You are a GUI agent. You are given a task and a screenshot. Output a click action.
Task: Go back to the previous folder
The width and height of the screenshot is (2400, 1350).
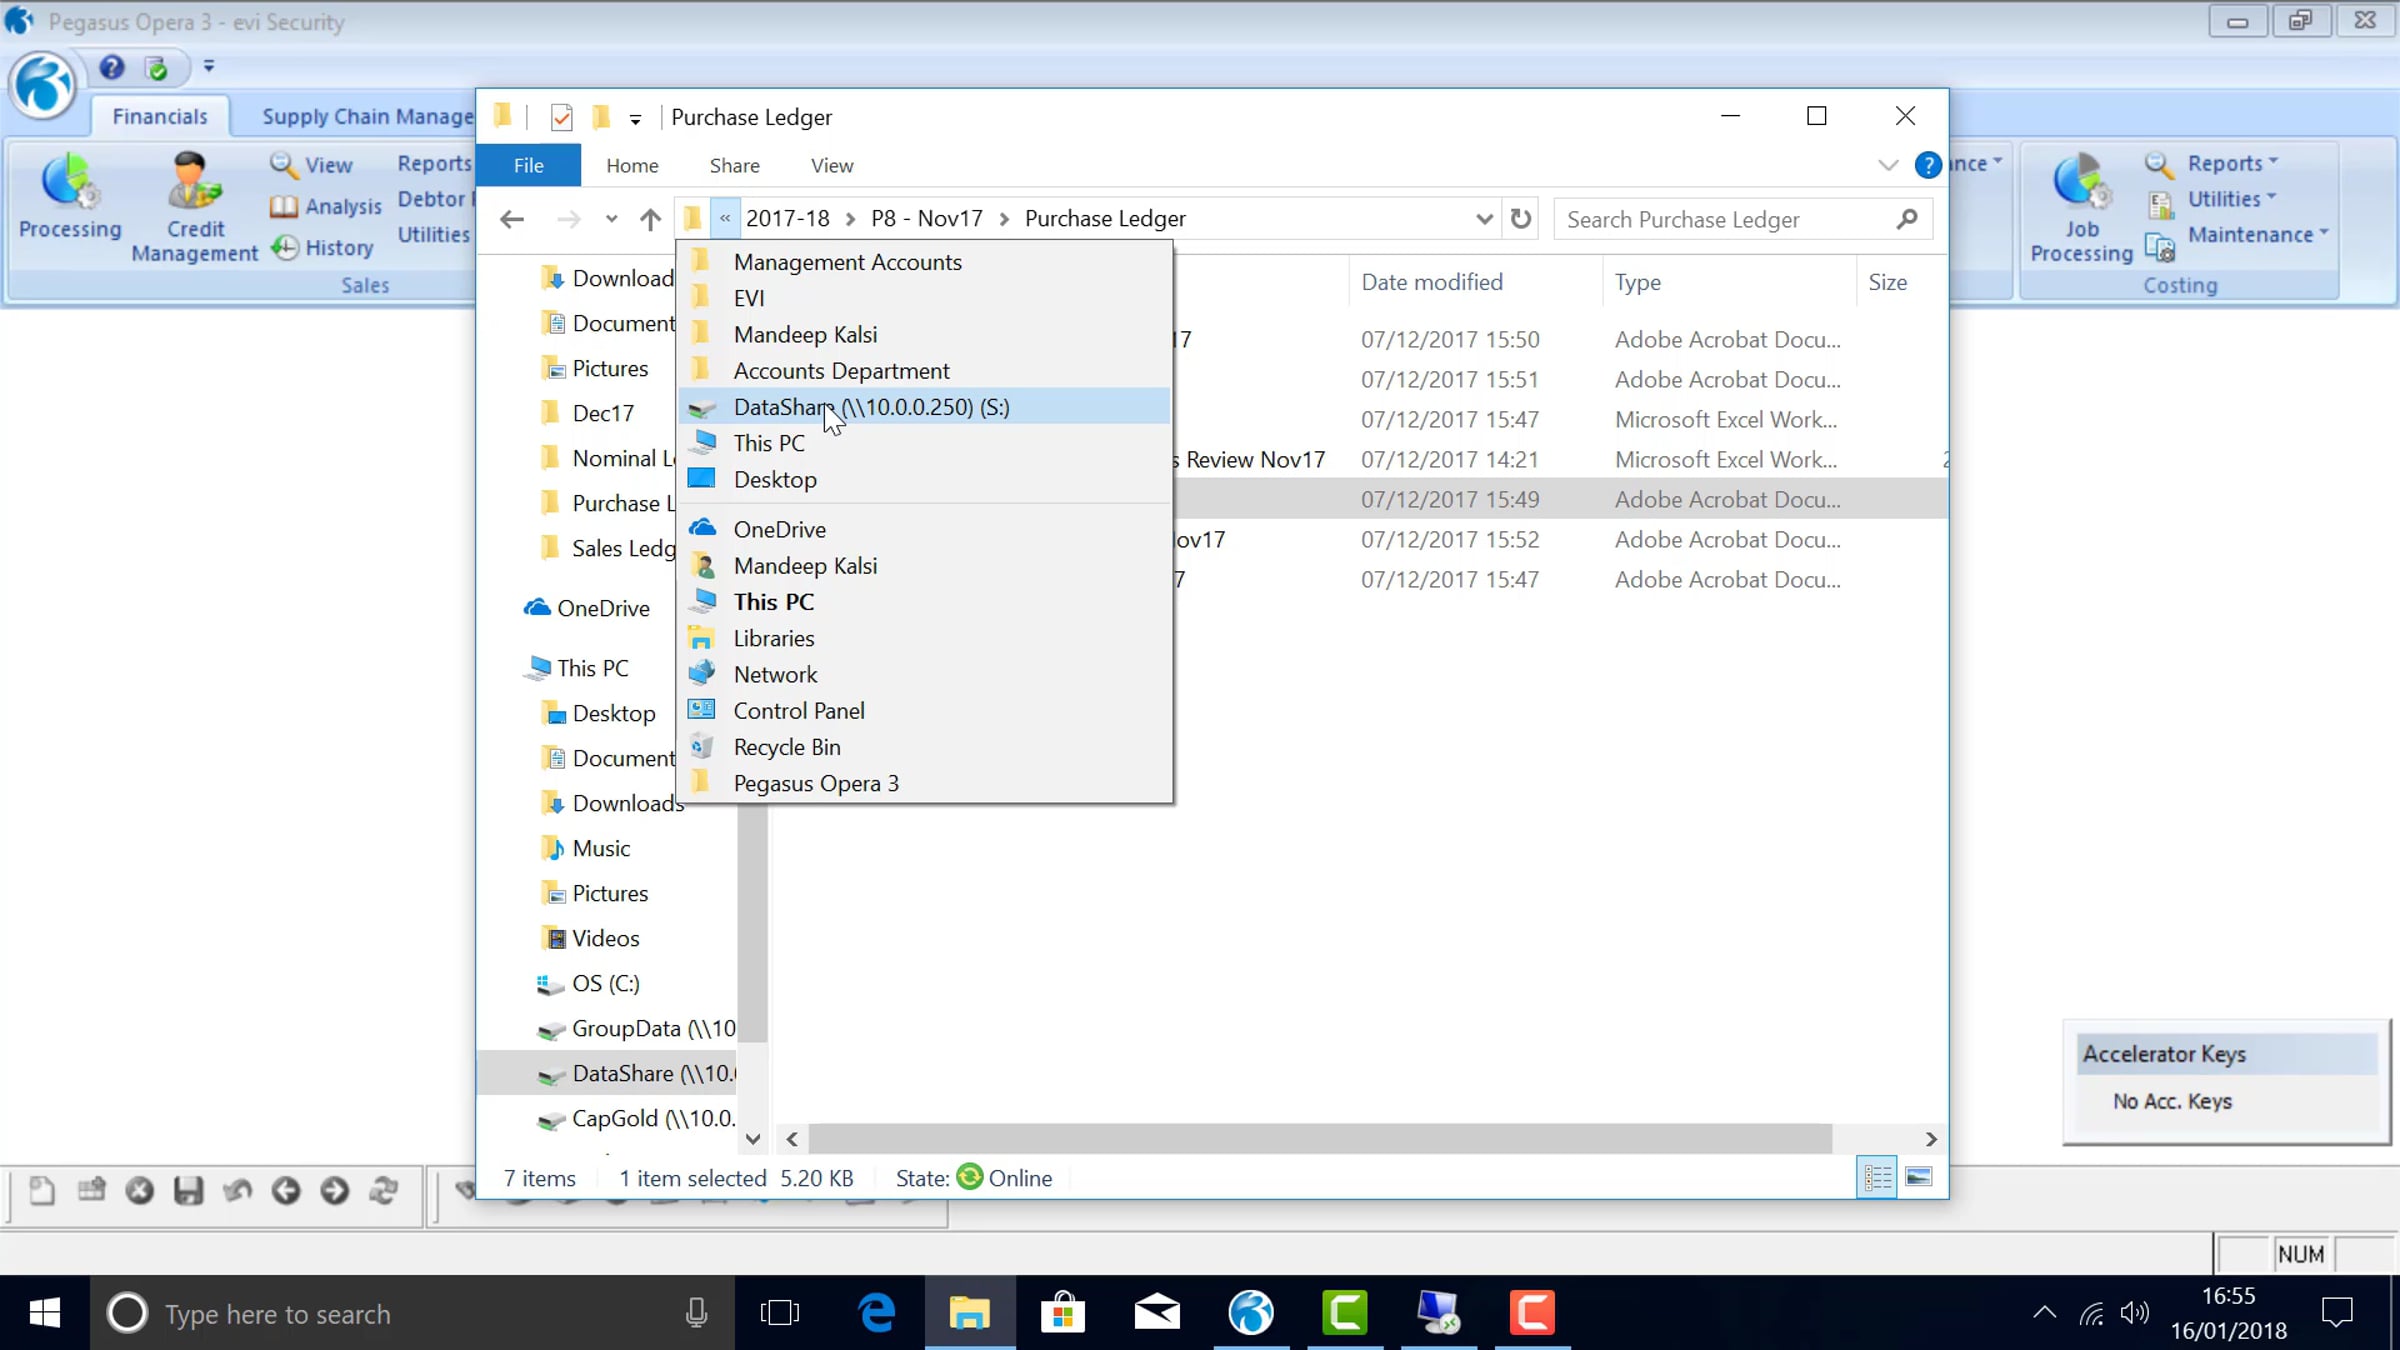[512, 219]
